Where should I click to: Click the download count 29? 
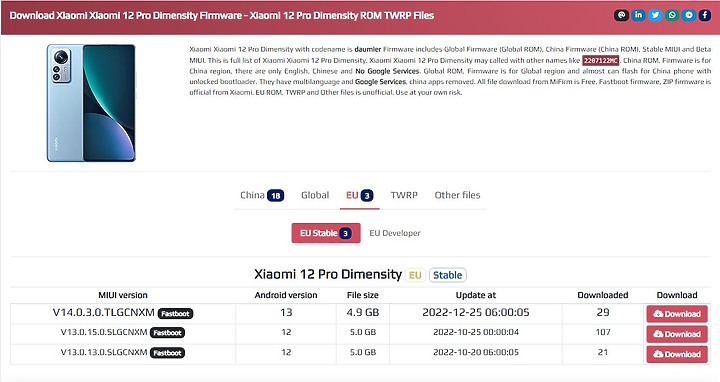click(603, 313)
